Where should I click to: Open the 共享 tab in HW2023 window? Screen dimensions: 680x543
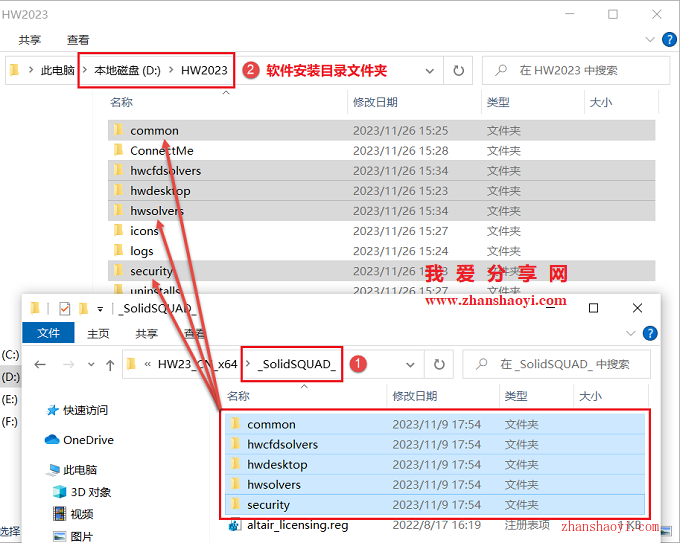[29, 40]
